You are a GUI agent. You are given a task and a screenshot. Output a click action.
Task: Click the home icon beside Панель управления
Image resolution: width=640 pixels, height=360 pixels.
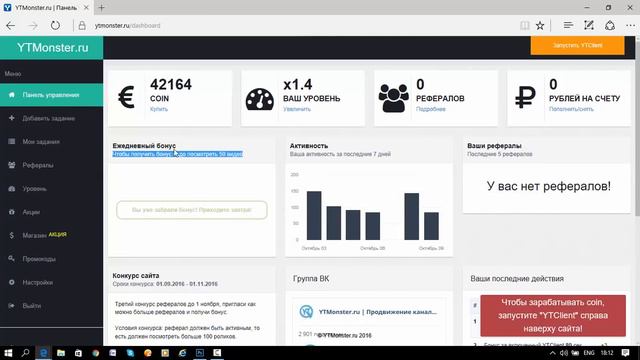[x=11, y=95]
